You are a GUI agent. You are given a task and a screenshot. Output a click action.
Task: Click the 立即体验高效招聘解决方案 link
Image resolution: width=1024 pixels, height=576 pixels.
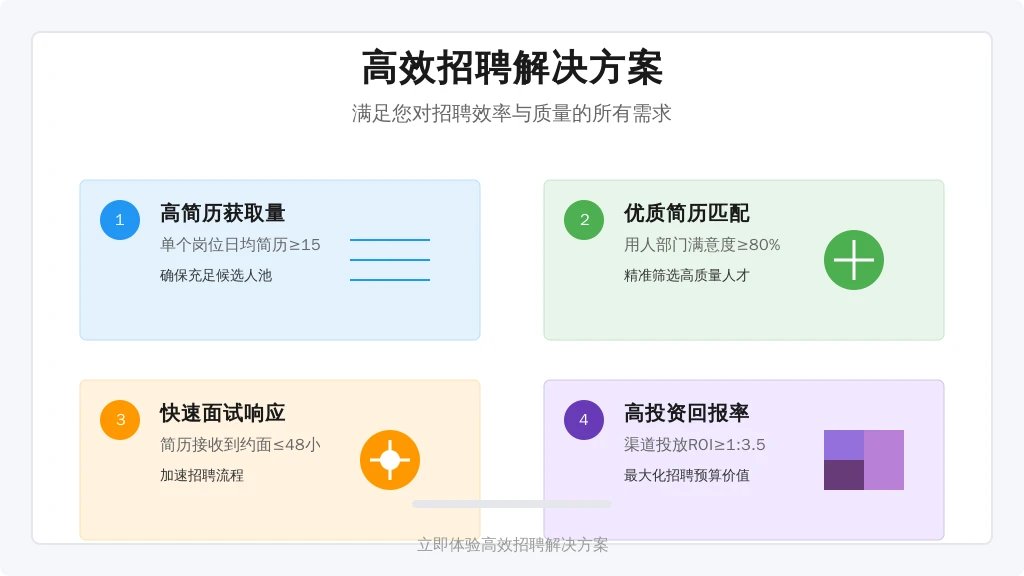(x=512, y=545)
